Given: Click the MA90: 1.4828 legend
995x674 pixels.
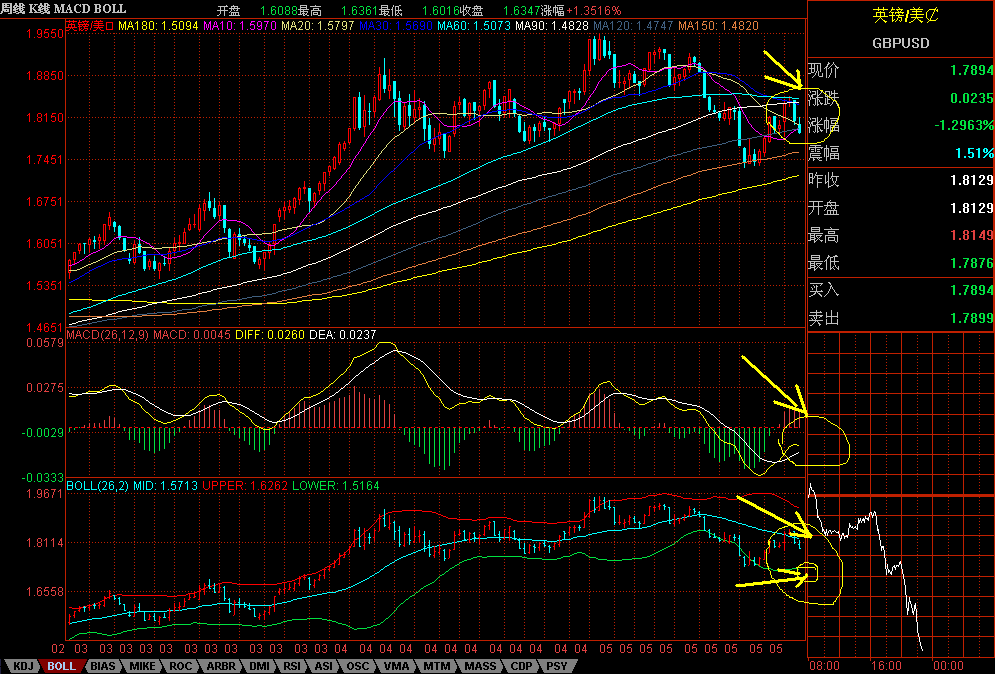Looking at the screenshot, I should [552, 26].
